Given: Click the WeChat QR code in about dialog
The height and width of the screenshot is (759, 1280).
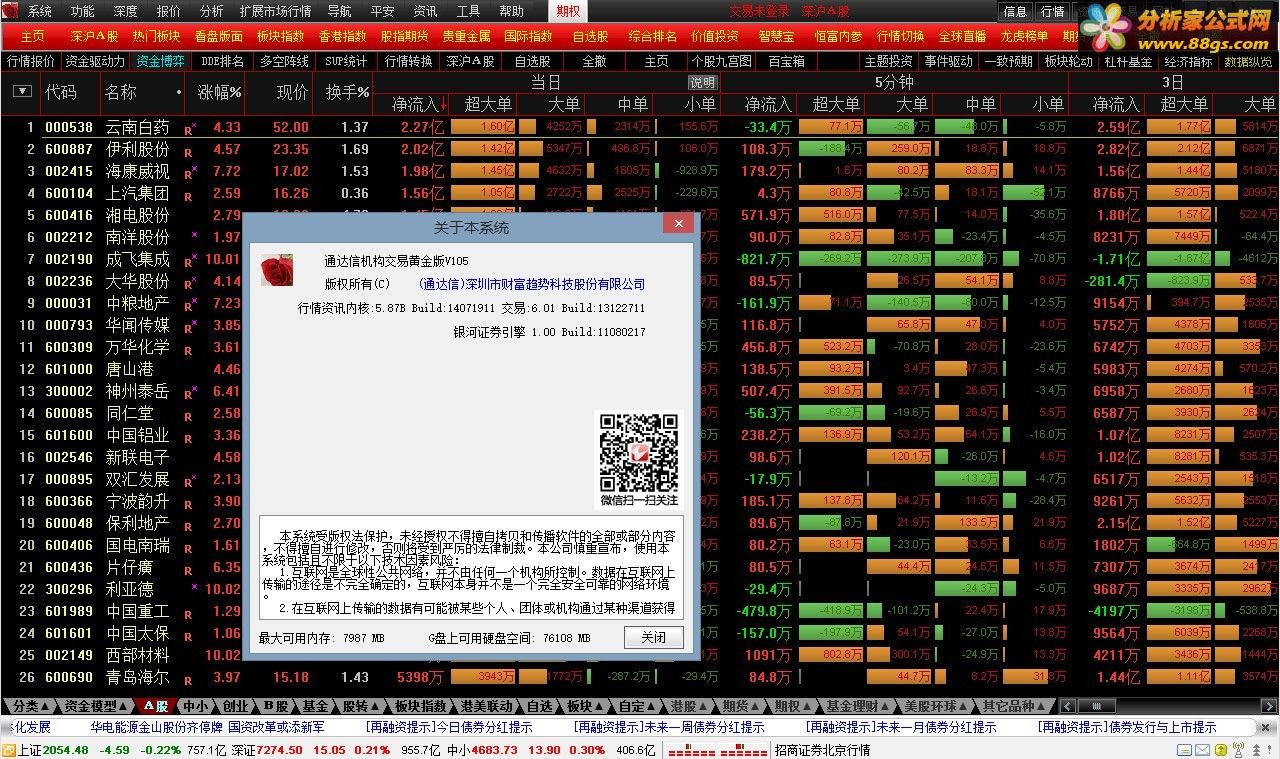Looking at the screenshot, I should tap(638, 451).
